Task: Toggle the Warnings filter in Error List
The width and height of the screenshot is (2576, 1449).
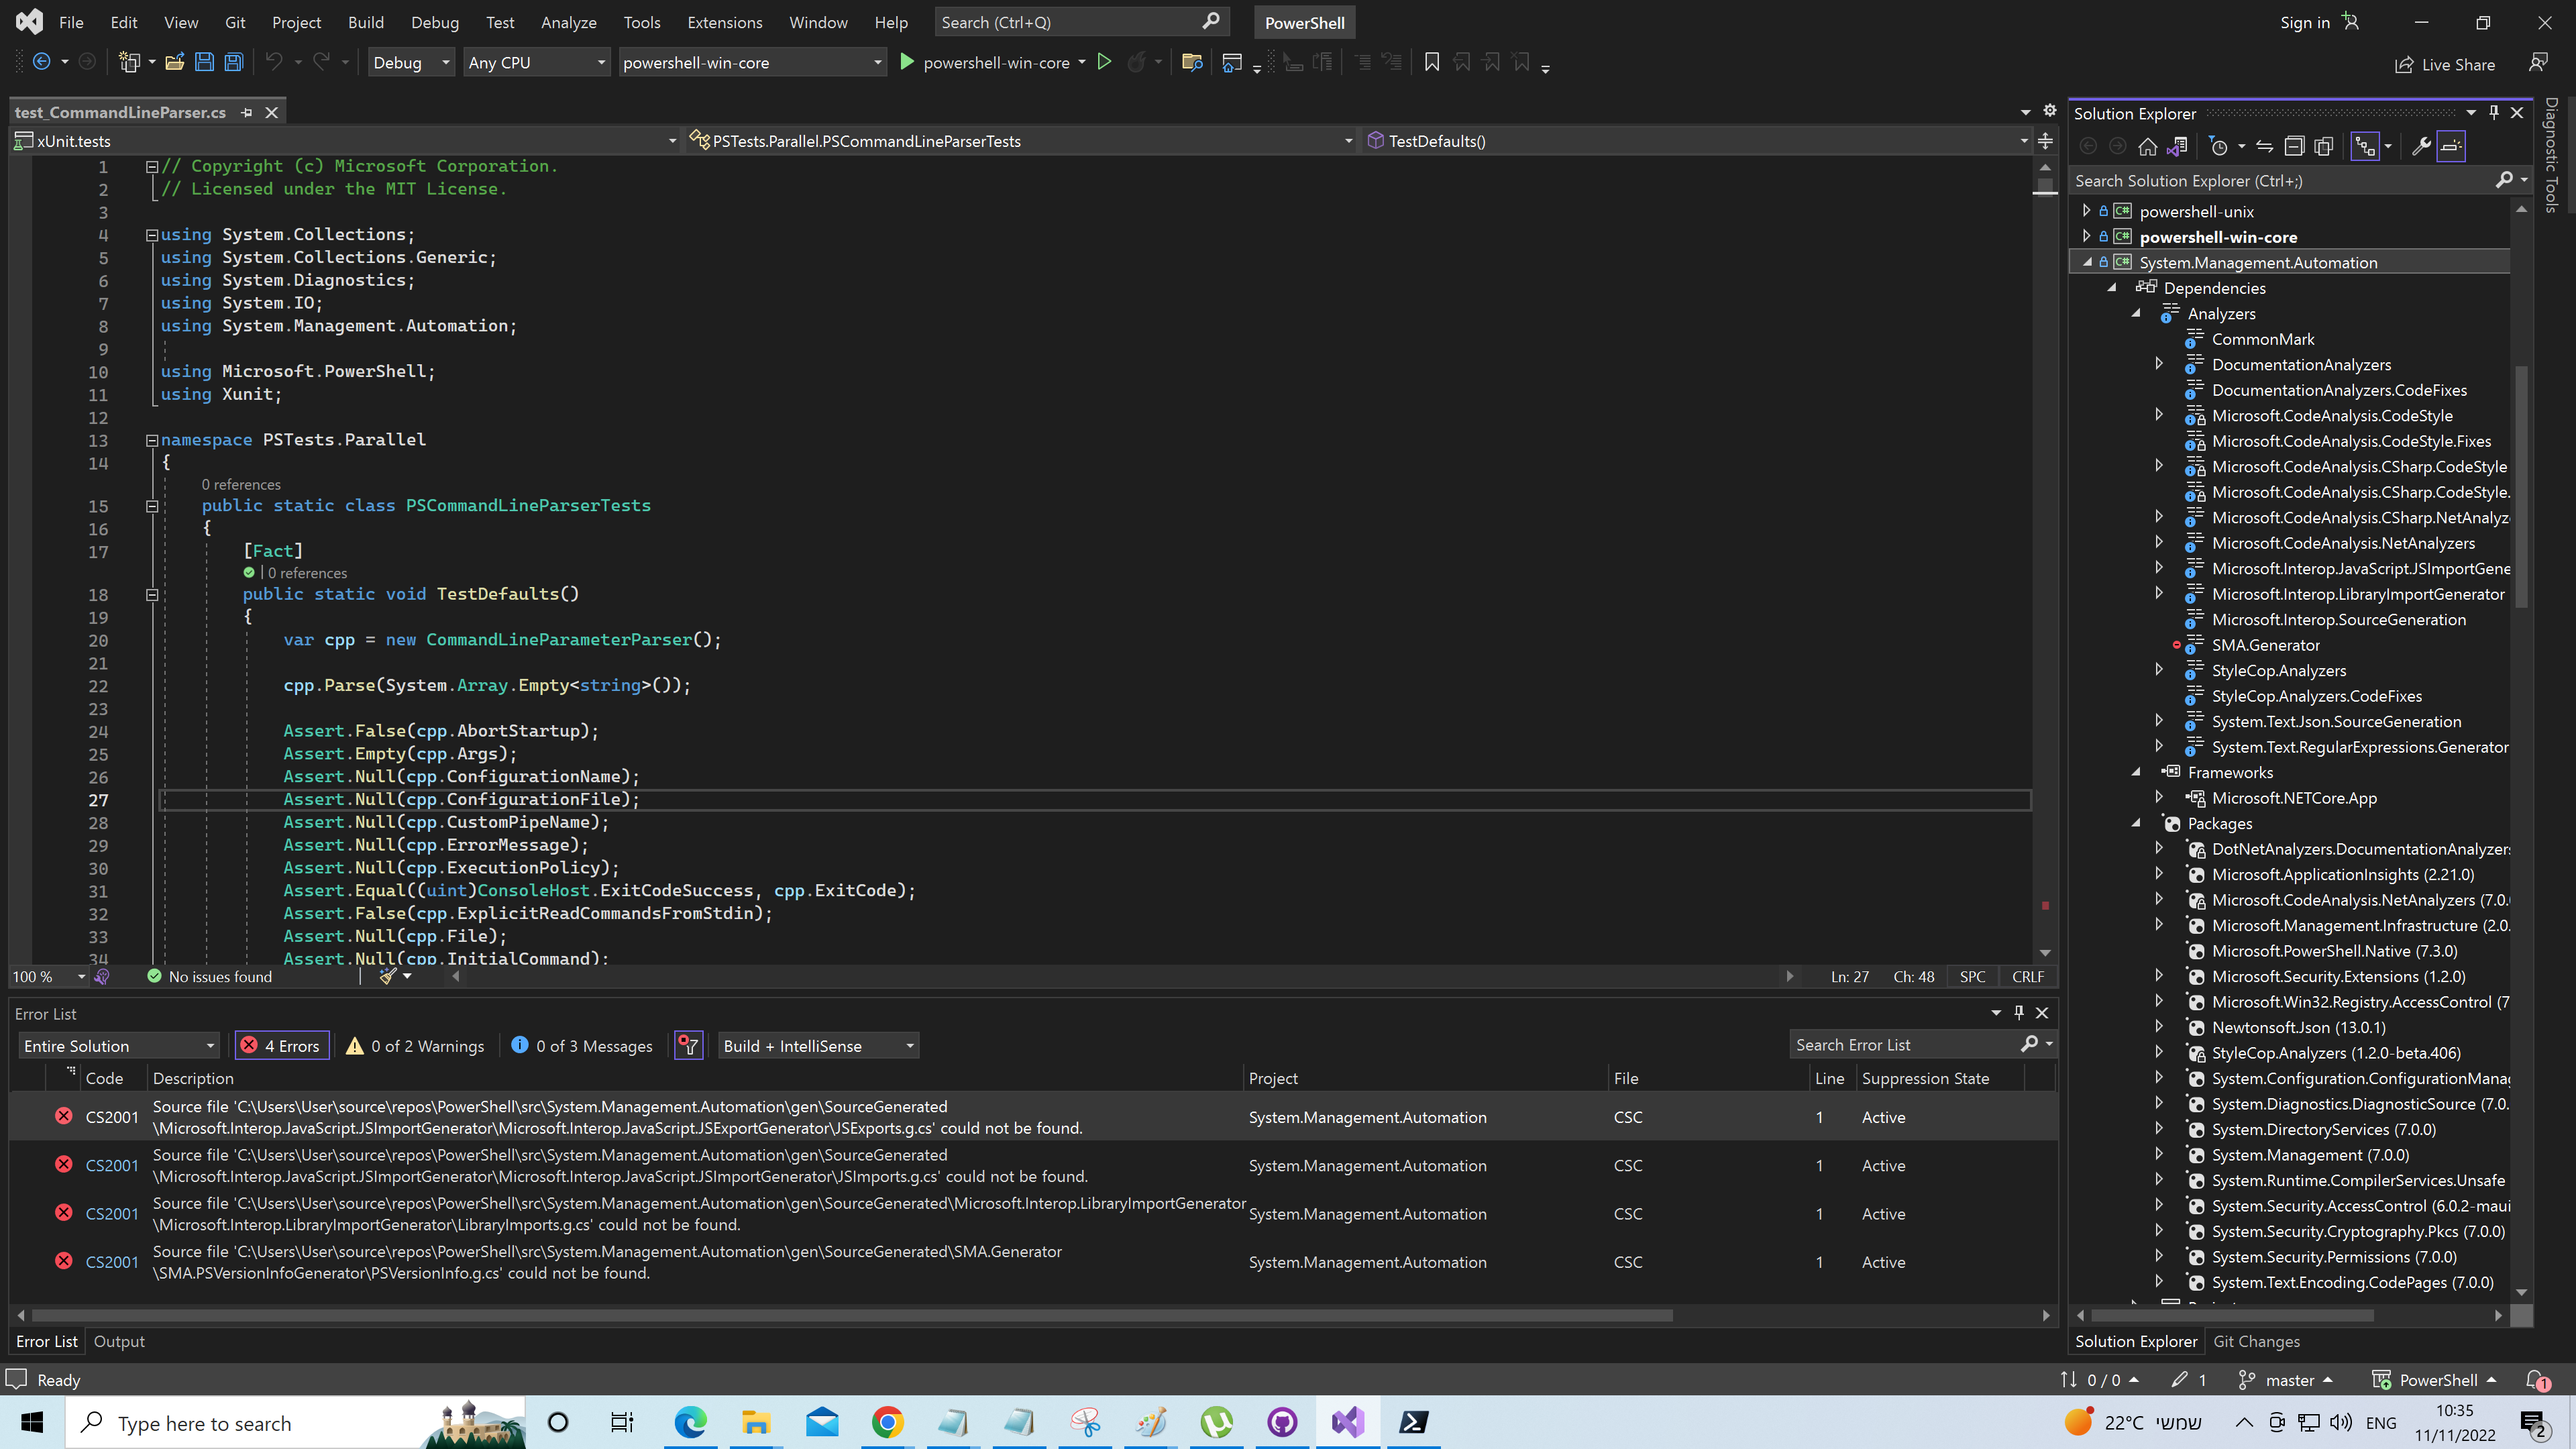Action: 415,1045
